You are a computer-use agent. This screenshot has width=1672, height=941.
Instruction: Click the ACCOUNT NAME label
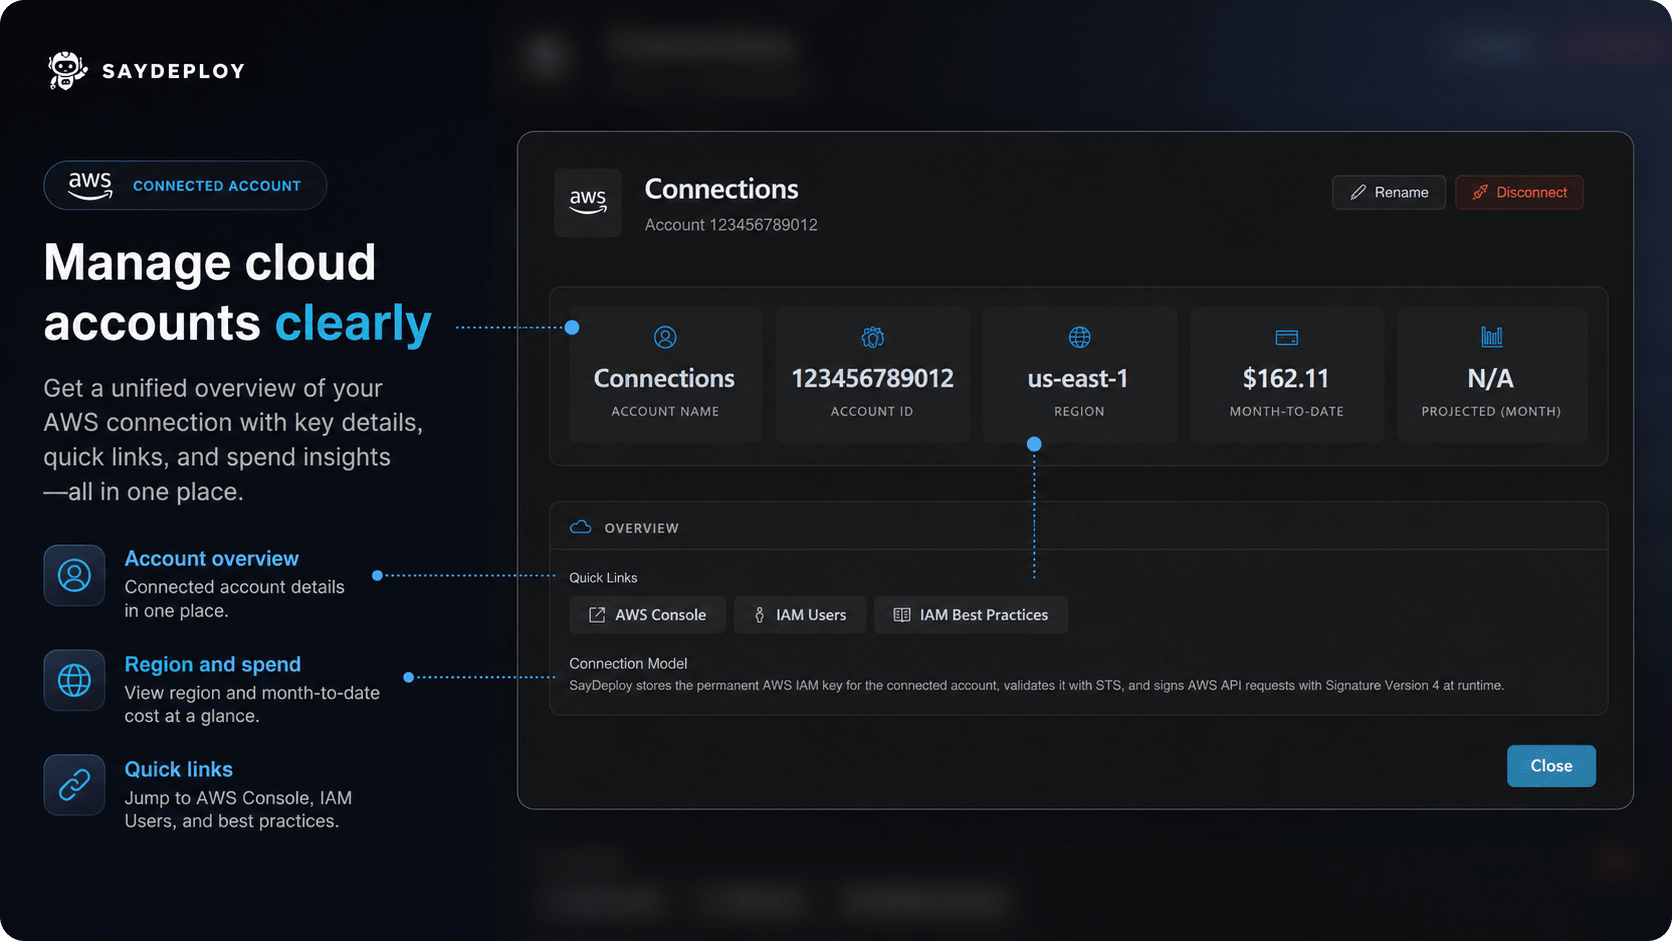pos(665,411)
